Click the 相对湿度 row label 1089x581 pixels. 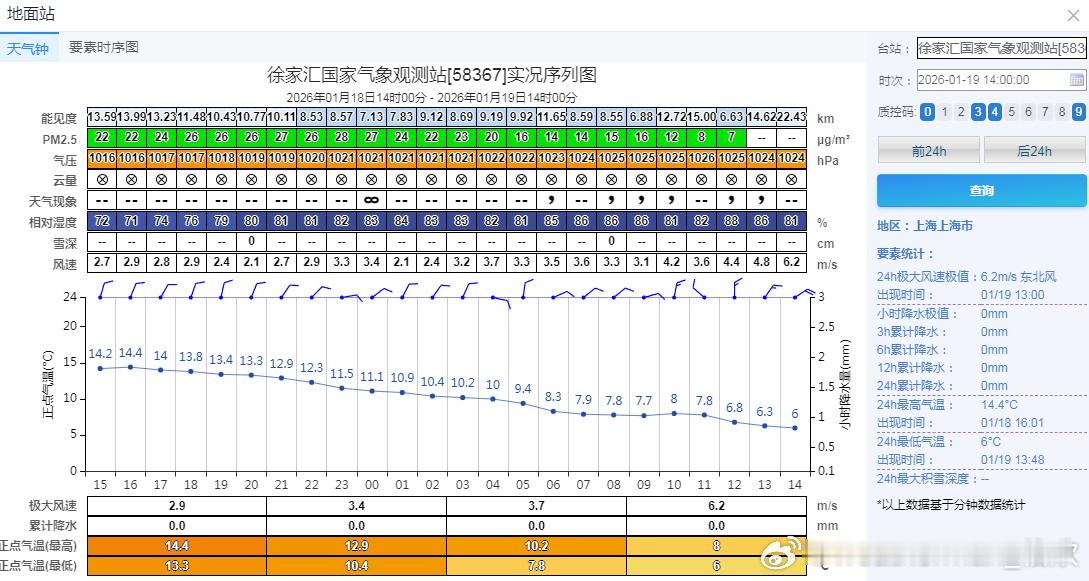pyautogui.click(x=53, y=222)
